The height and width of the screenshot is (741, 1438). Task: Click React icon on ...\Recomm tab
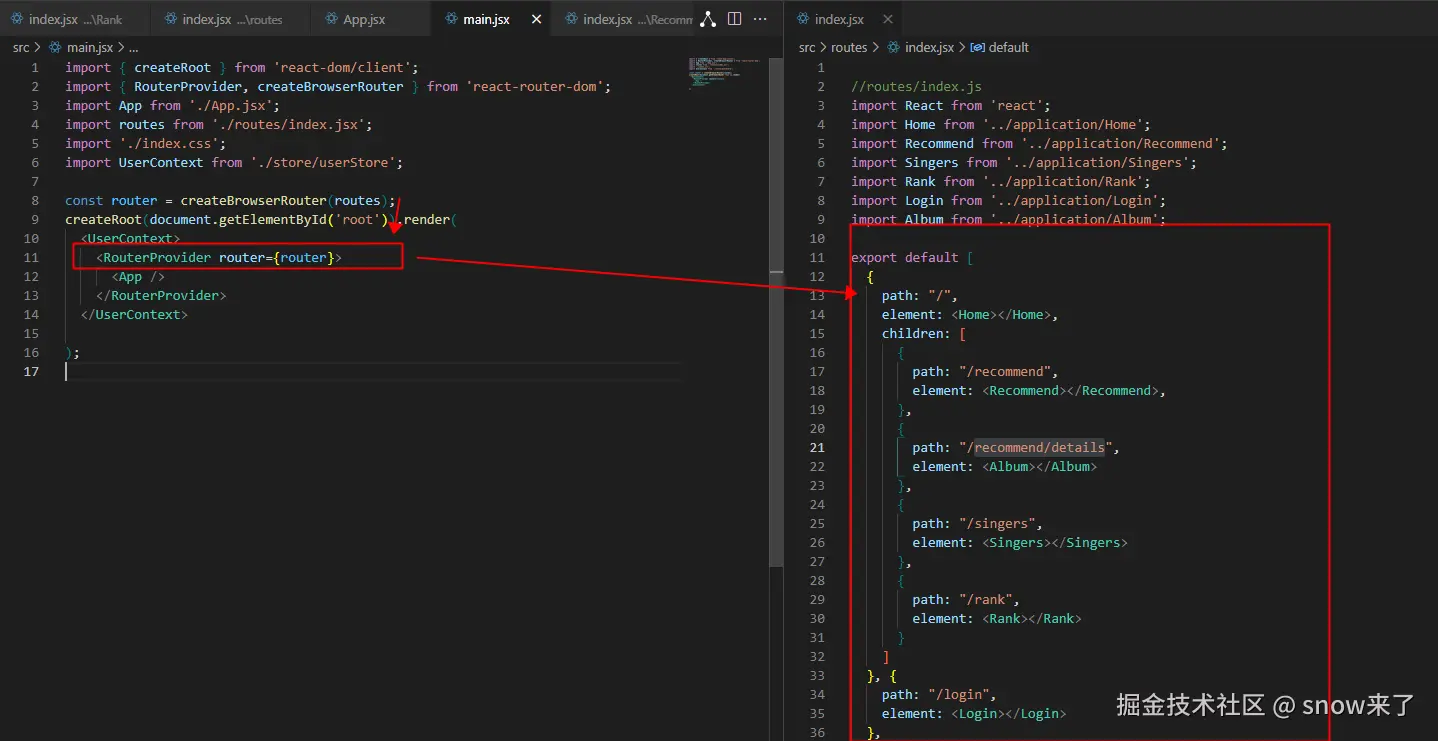click(571, 19)
